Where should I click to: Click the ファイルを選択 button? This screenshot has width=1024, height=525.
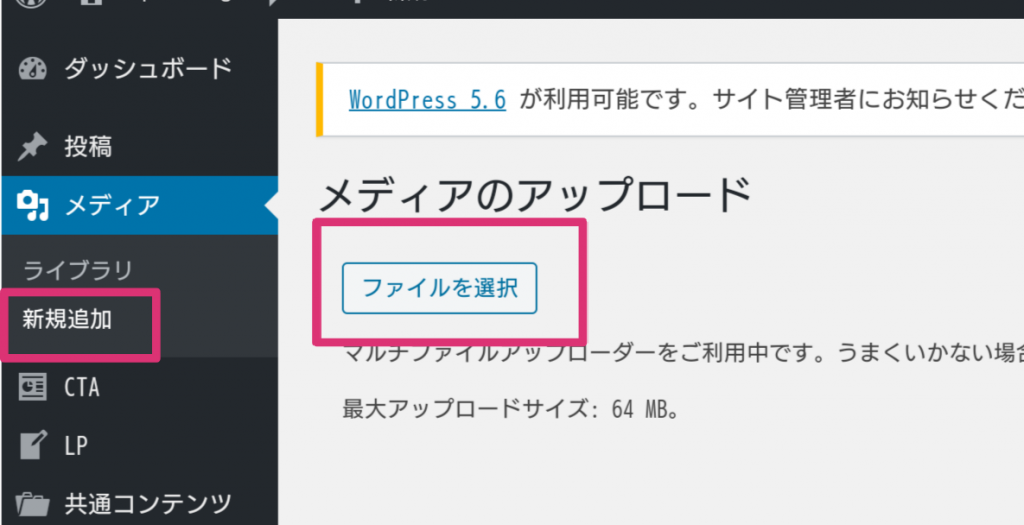click(440, 289)
